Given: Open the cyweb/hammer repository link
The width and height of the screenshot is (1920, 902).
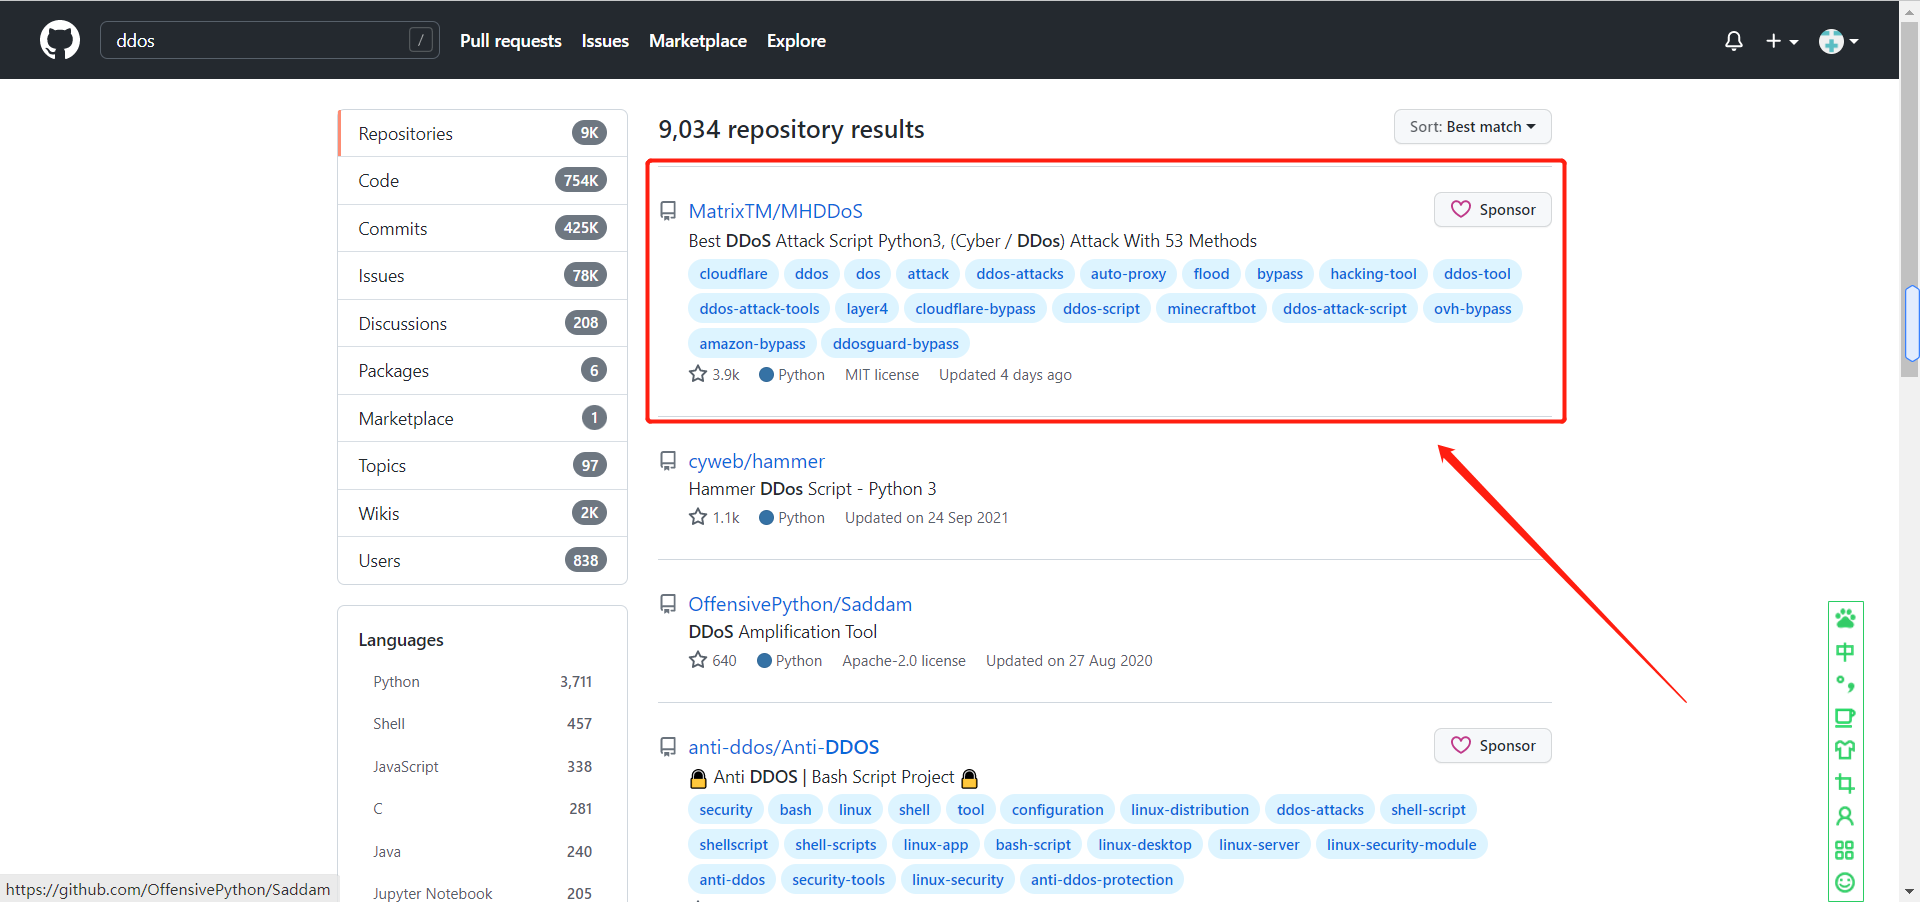Looking at the screenshot, I should [x=757, y=461].
